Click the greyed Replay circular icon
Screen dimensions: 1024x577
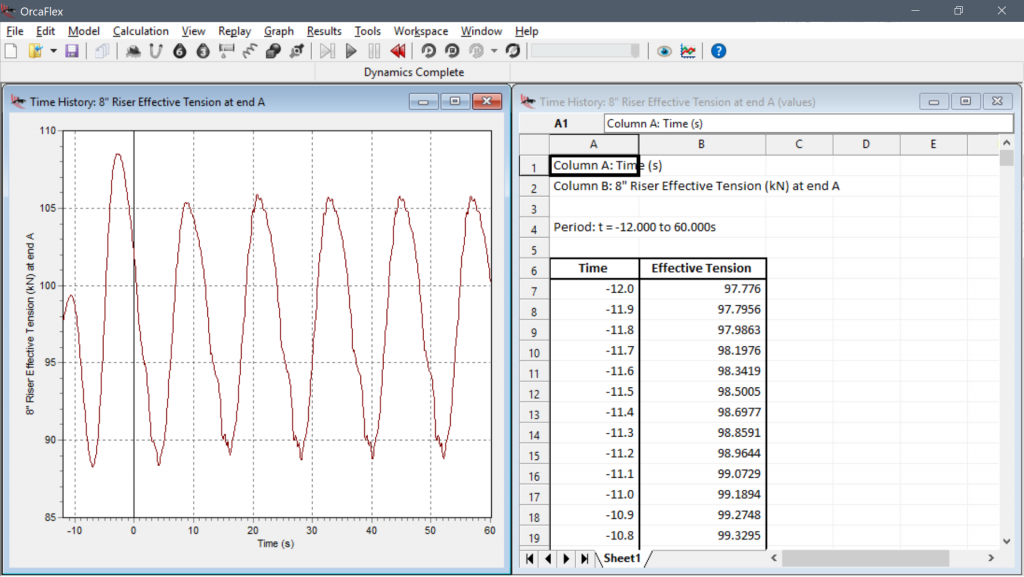coord(476,51)
